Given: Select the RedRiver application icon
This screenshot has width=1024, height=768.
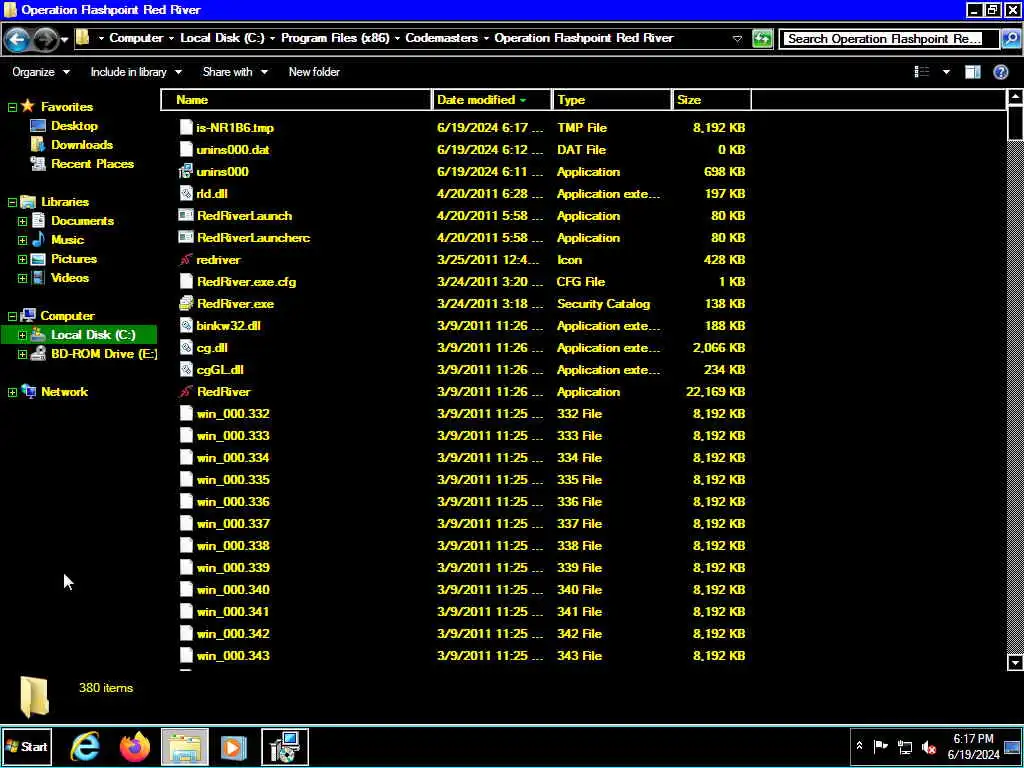Looking at the screenshot, I should (x=186, y=392).
